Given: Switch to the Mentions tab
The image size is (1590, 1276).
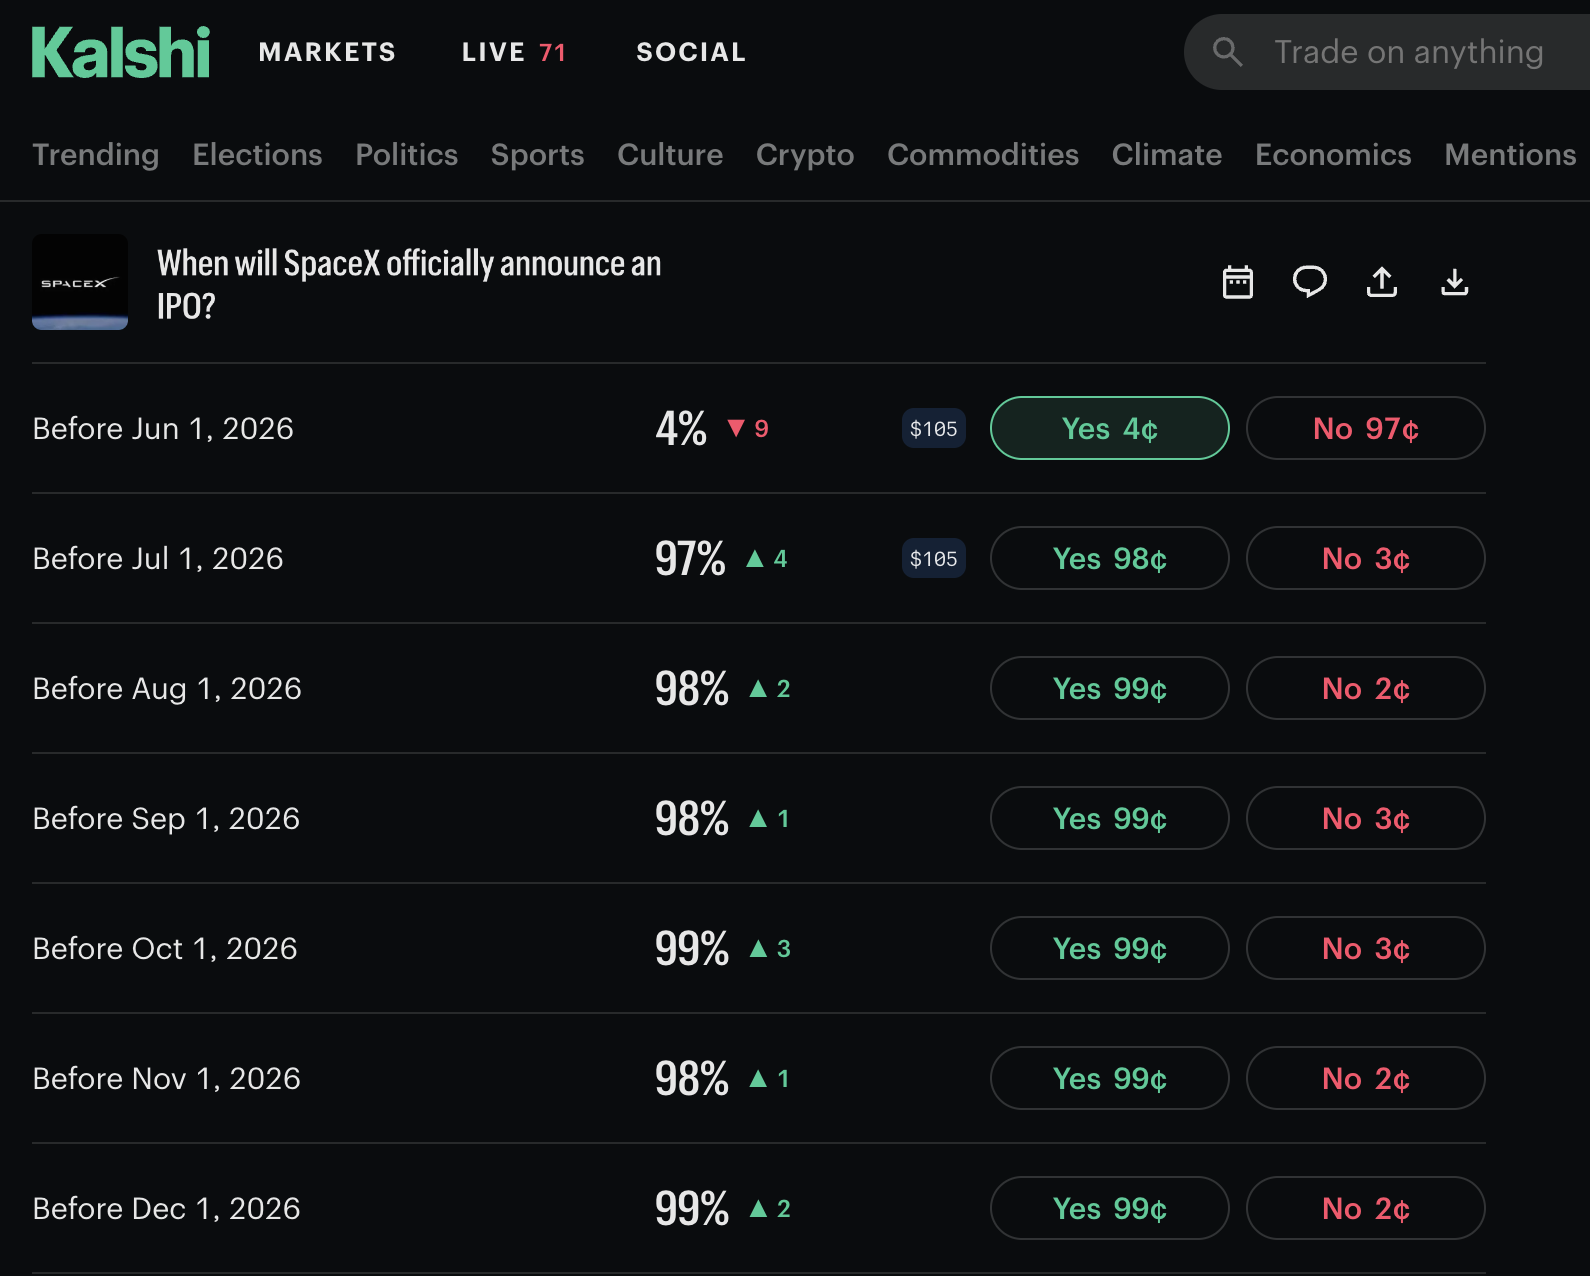Looking at the screenshot, I should 1510,155.
